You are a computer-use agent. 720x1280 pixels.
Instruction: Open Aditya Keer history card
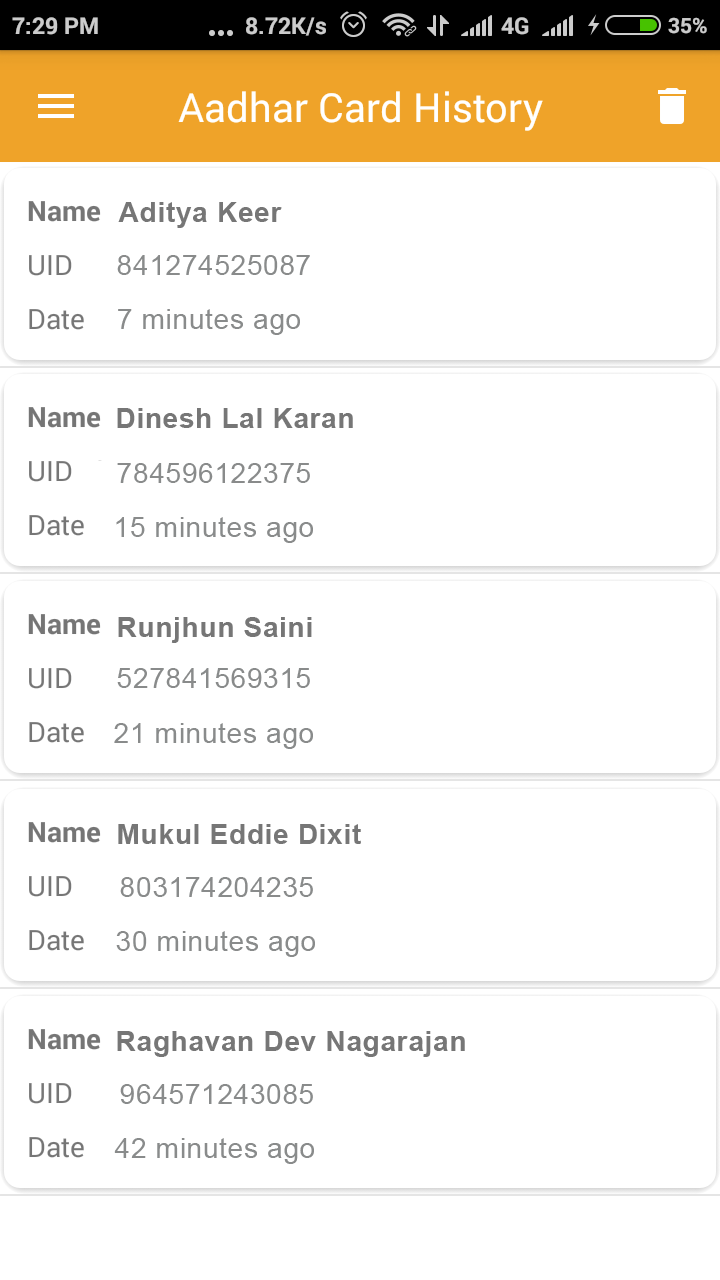(360, 265)
